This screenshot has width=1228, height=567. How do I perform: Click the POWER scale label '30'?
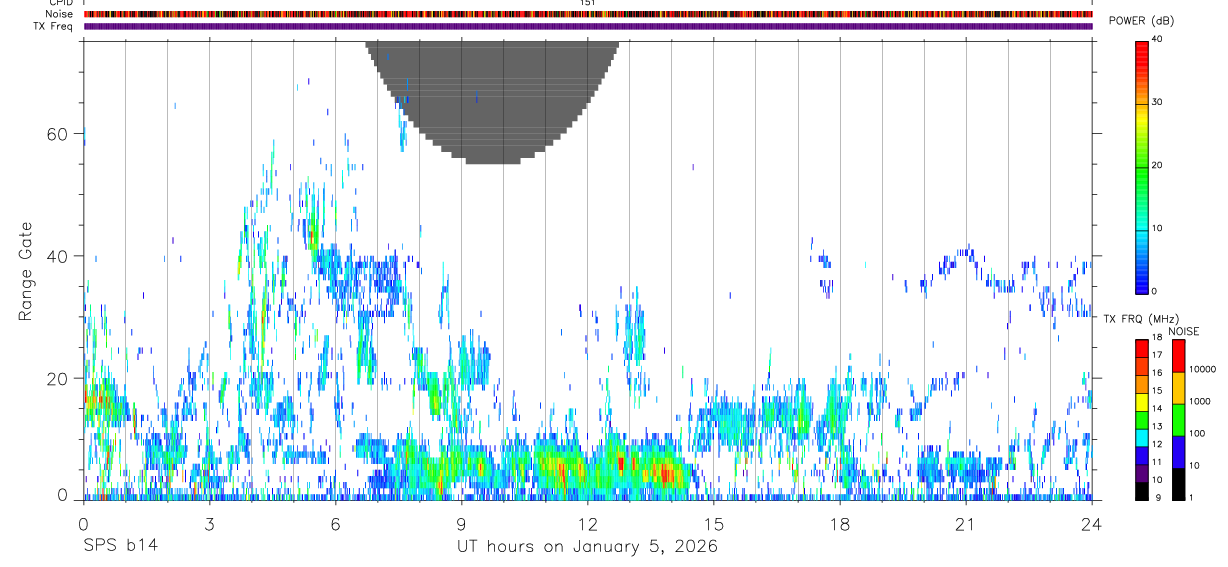coord(1159,102)
